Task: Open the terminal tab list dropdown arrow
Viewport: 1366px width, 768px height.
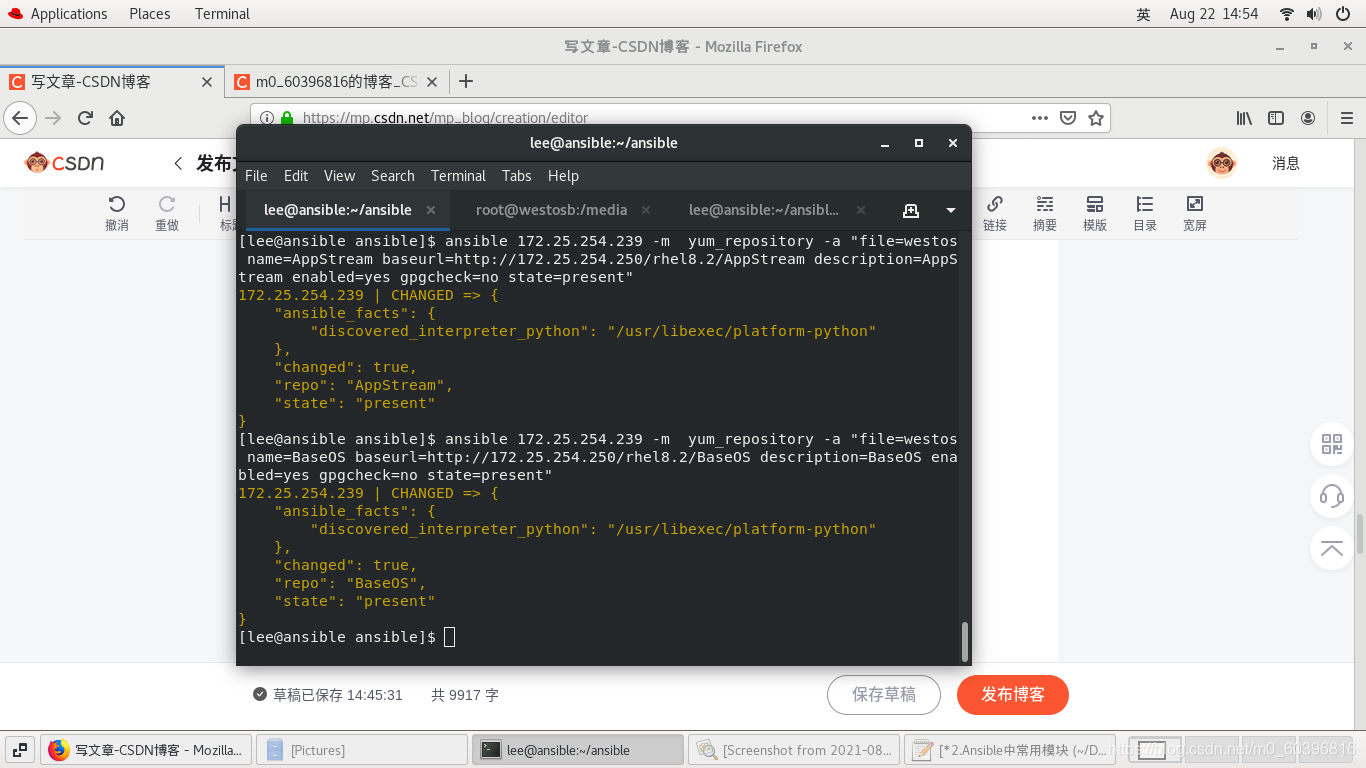Action: pos(951,210)
